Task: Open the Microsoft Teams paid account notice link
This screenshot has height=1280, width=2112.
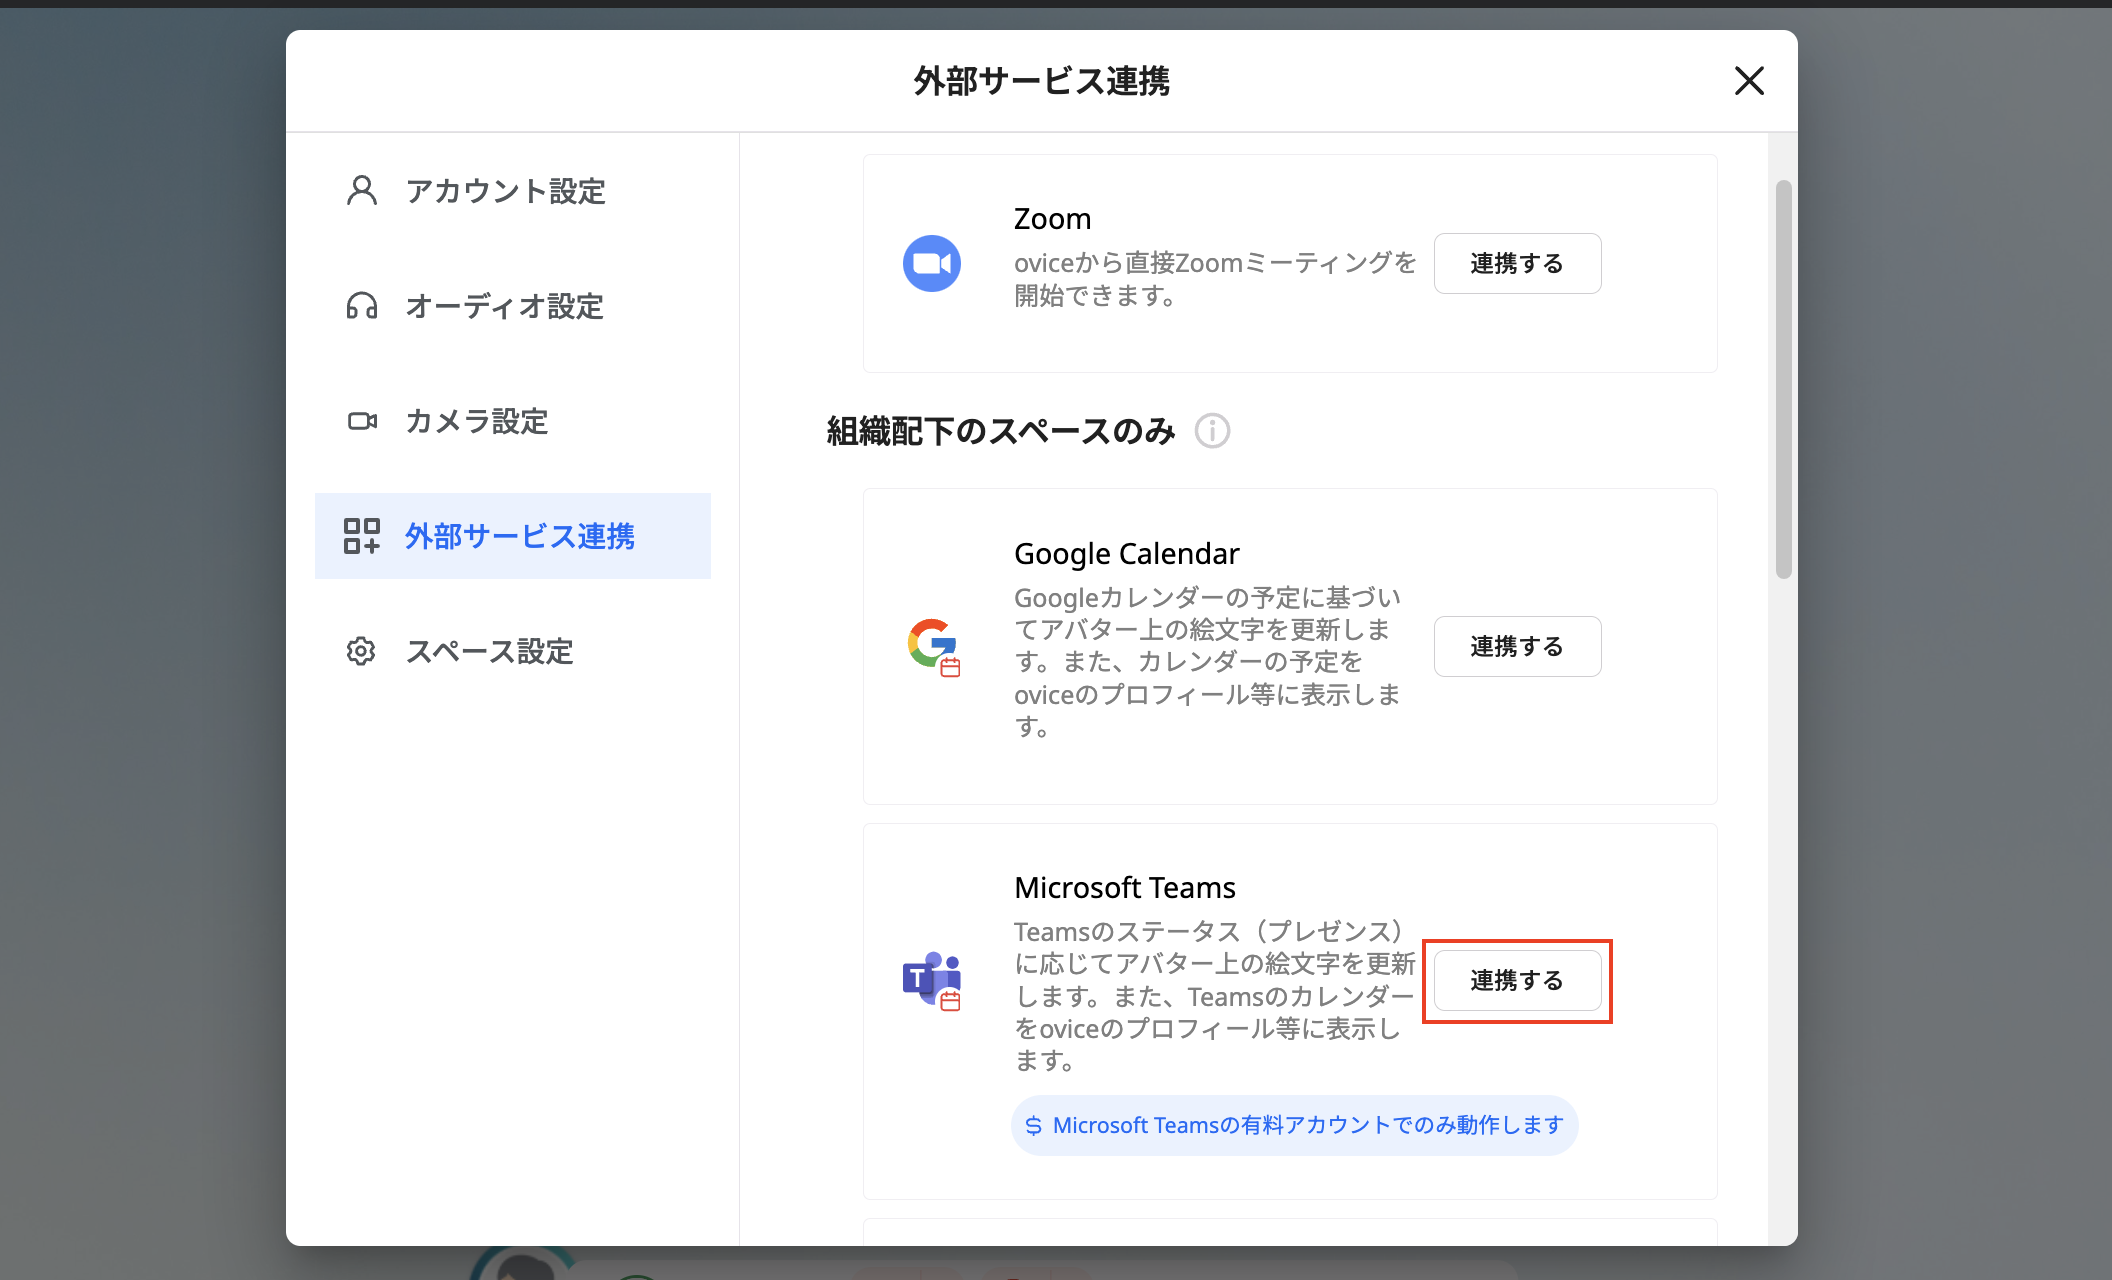Action: click(x=1294, y=1124)
